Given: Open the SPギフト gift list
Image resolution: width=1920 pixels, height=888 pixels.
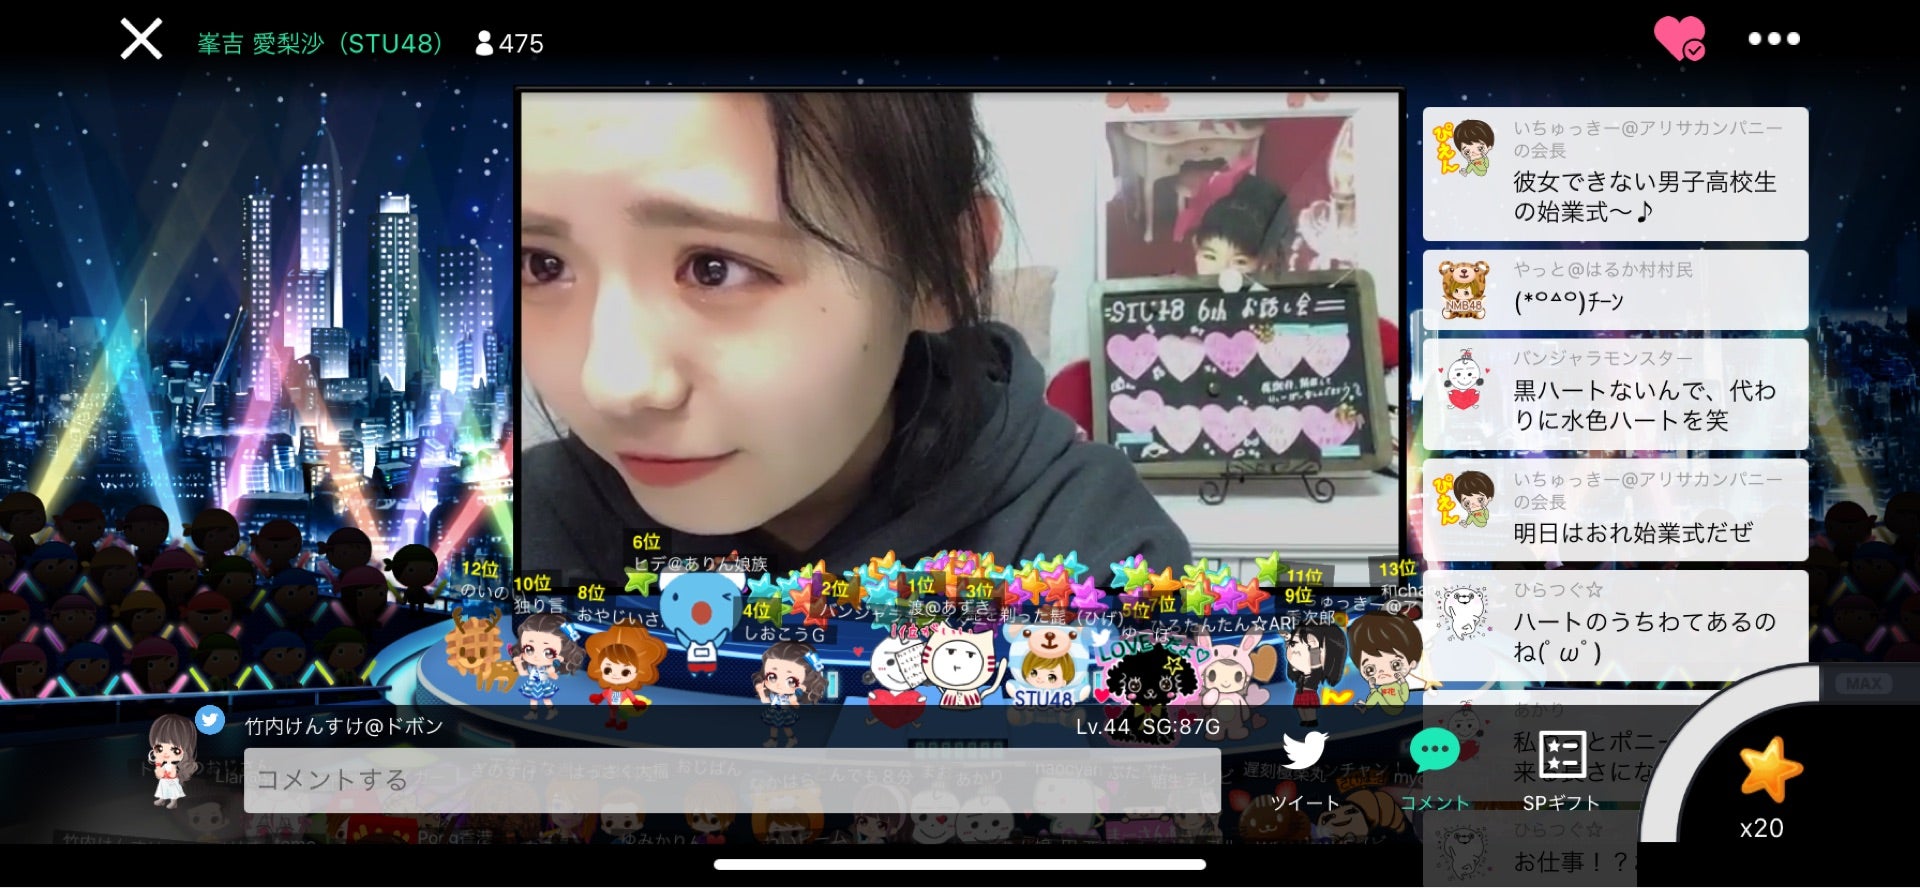Looking at the screenshot, I should tap(1561, 770).
